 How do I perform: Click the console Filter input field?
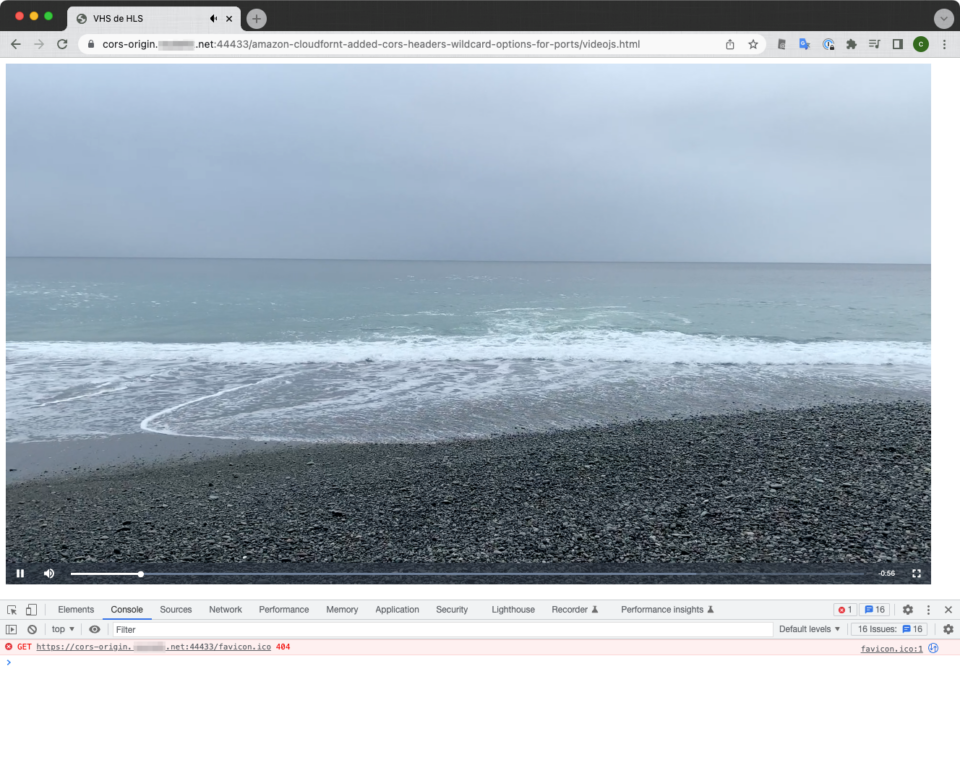coord(440,630)
